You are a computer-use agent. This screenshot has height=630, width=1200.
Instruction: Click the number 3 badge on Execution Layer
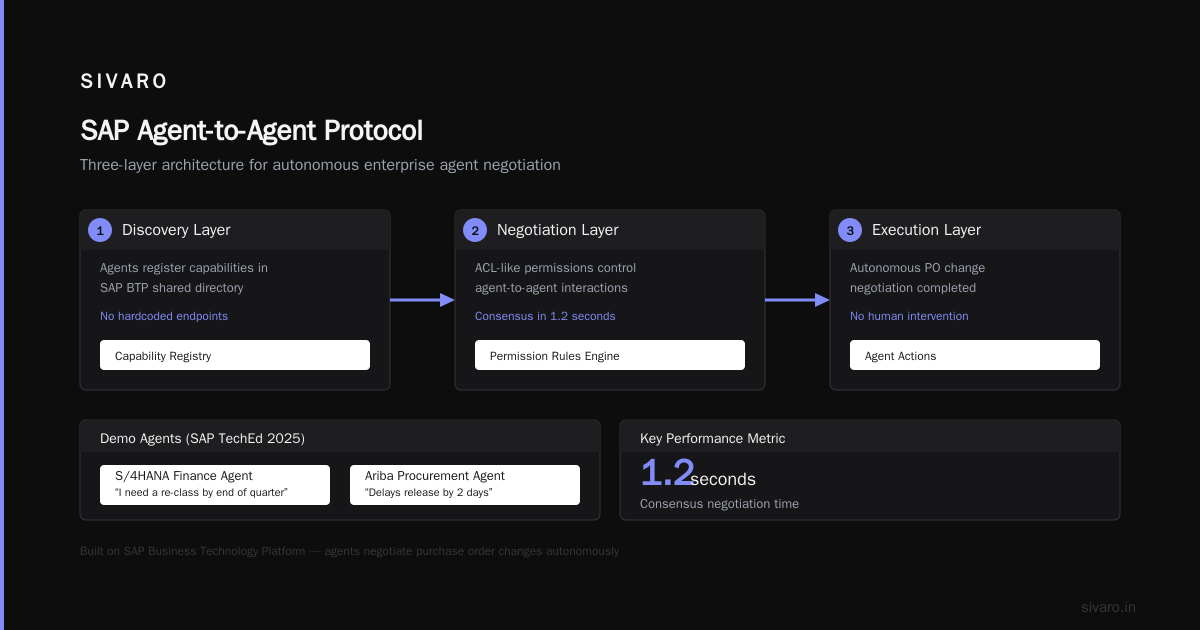[850, 230]
